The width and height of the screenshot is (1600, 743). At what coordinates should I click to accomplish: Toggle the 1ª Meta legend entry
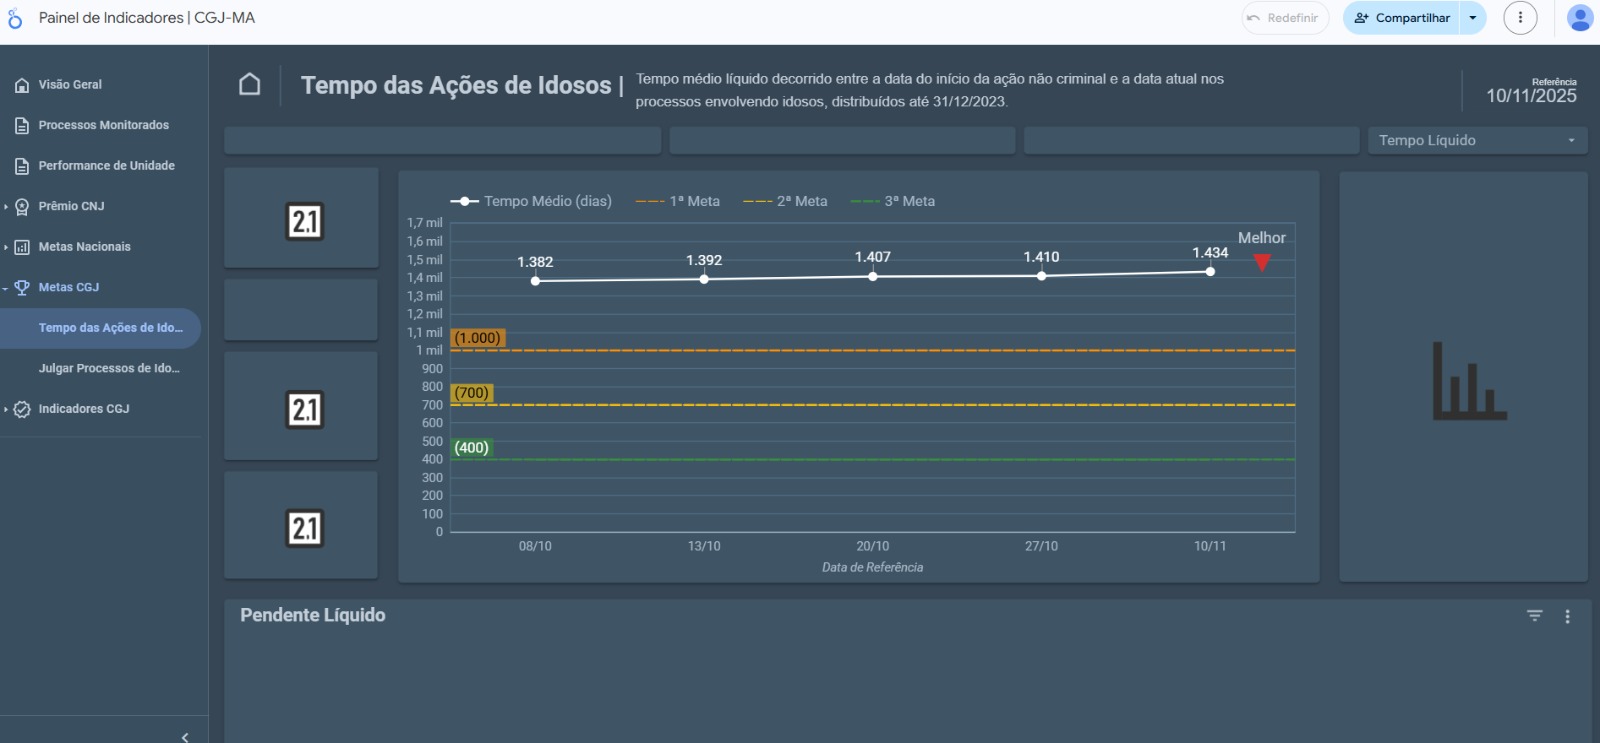click(x=678, y=201)
